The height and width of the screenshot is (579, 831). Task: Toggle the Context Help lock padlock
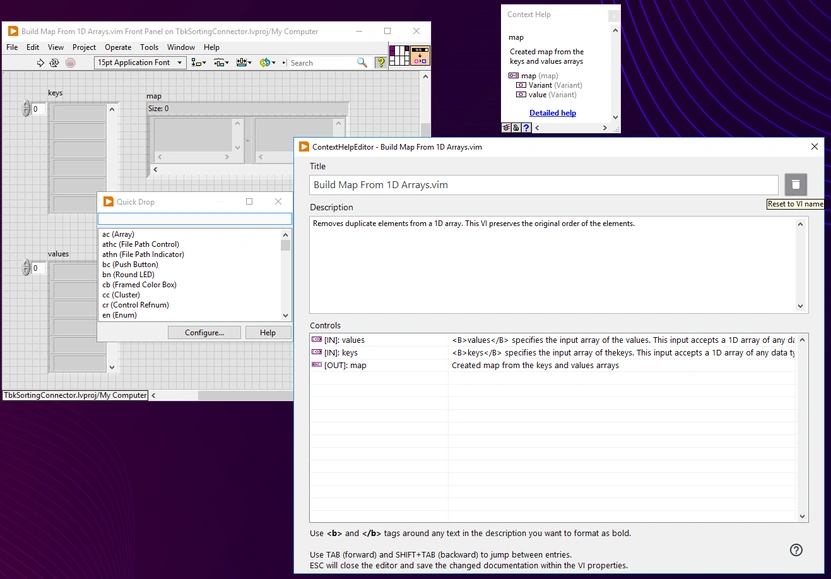[x=515, y=128]
